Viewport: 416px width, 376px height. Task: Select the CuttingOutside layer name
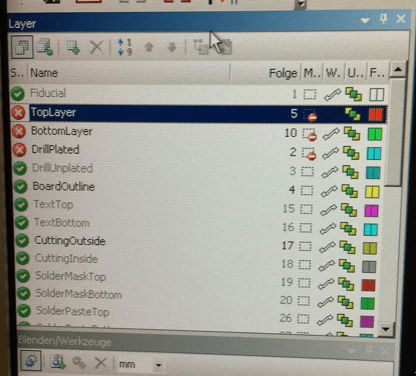coord(70,241)
